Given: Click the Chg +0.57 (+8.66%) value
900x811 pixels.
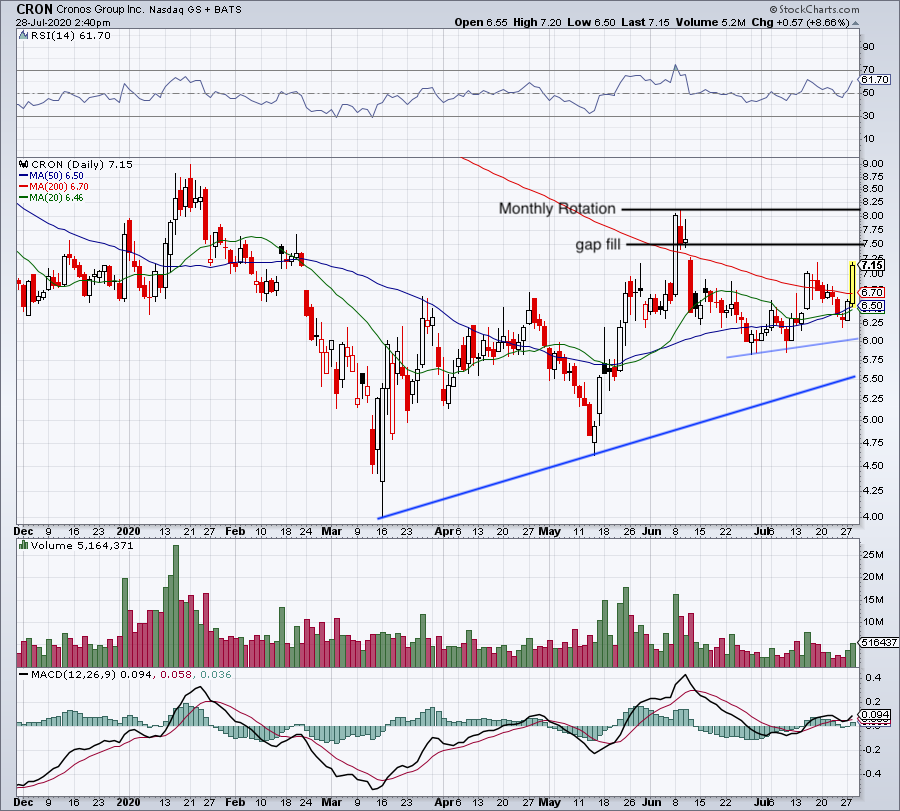Looking at the screenshot, I should [x=800, y=22].
